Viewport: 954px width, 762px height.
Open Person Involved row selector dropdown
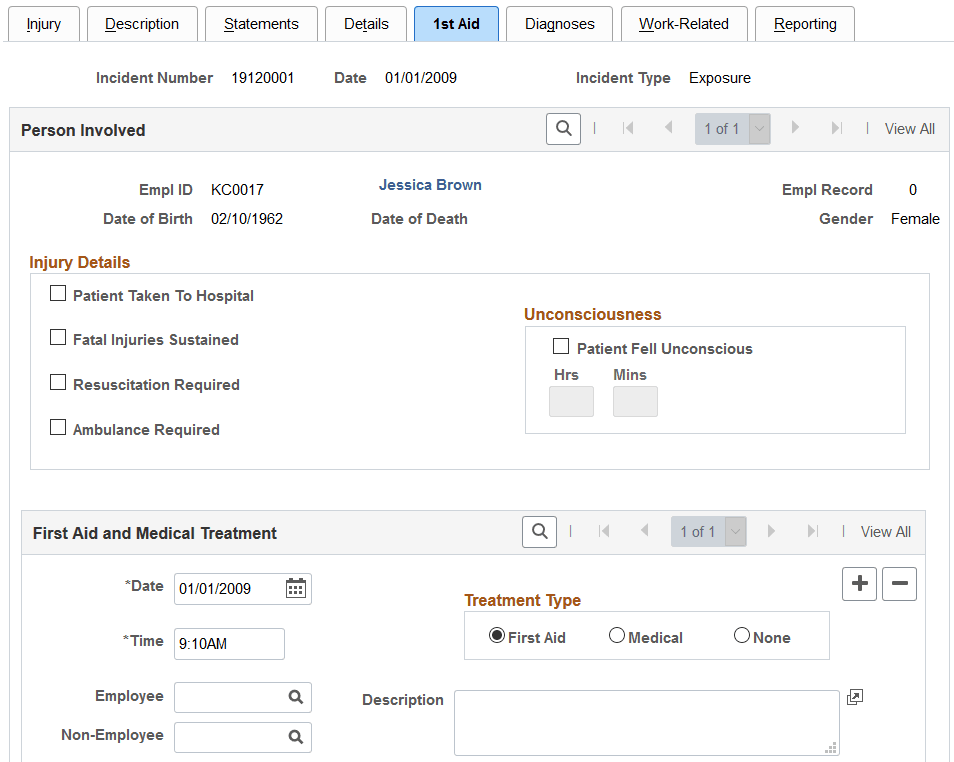click(x=759, y=129)
